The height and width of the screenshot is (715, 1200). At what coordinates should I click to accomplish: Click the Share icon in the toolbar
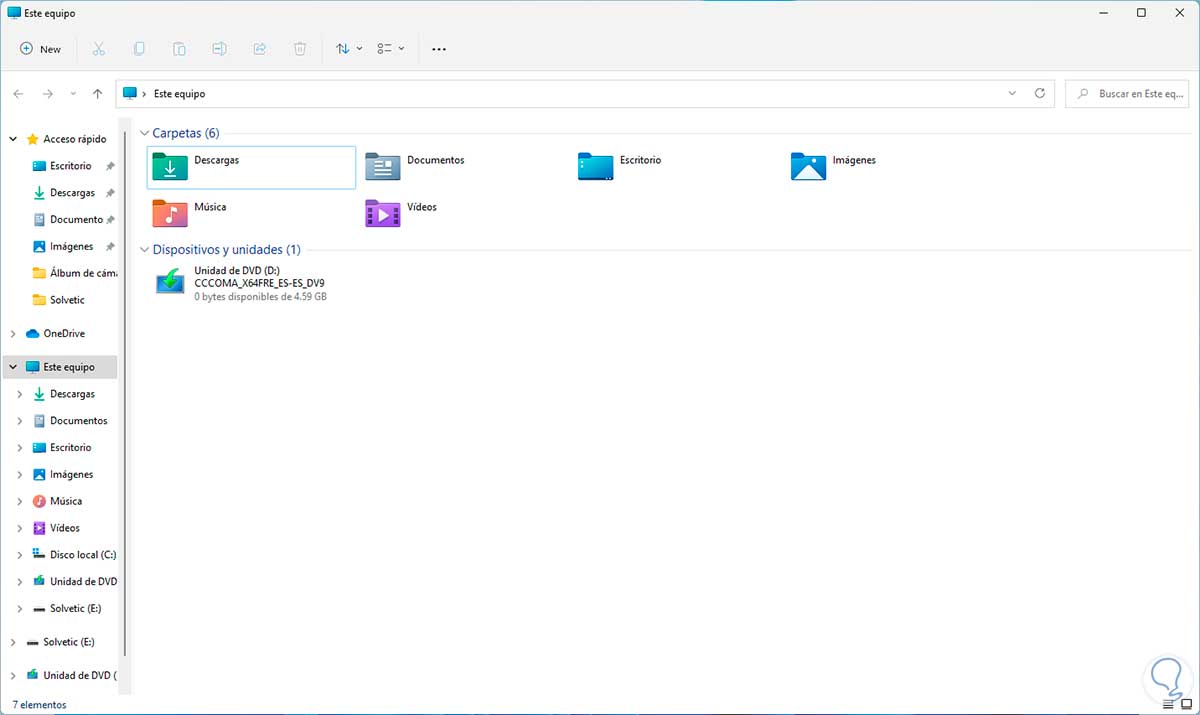click(260, 49)
